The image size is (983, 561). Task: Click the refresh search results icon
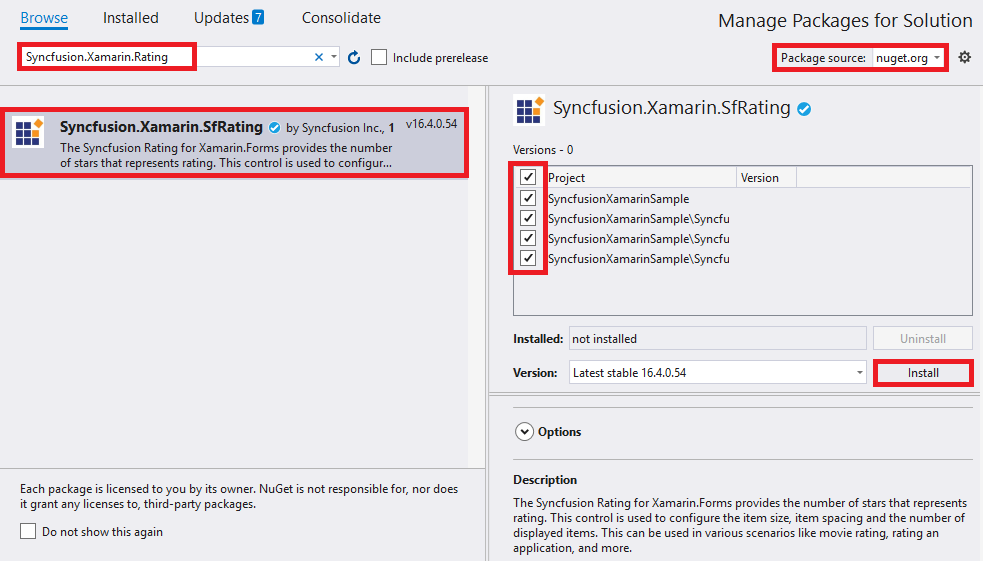[x=354, y=58]
